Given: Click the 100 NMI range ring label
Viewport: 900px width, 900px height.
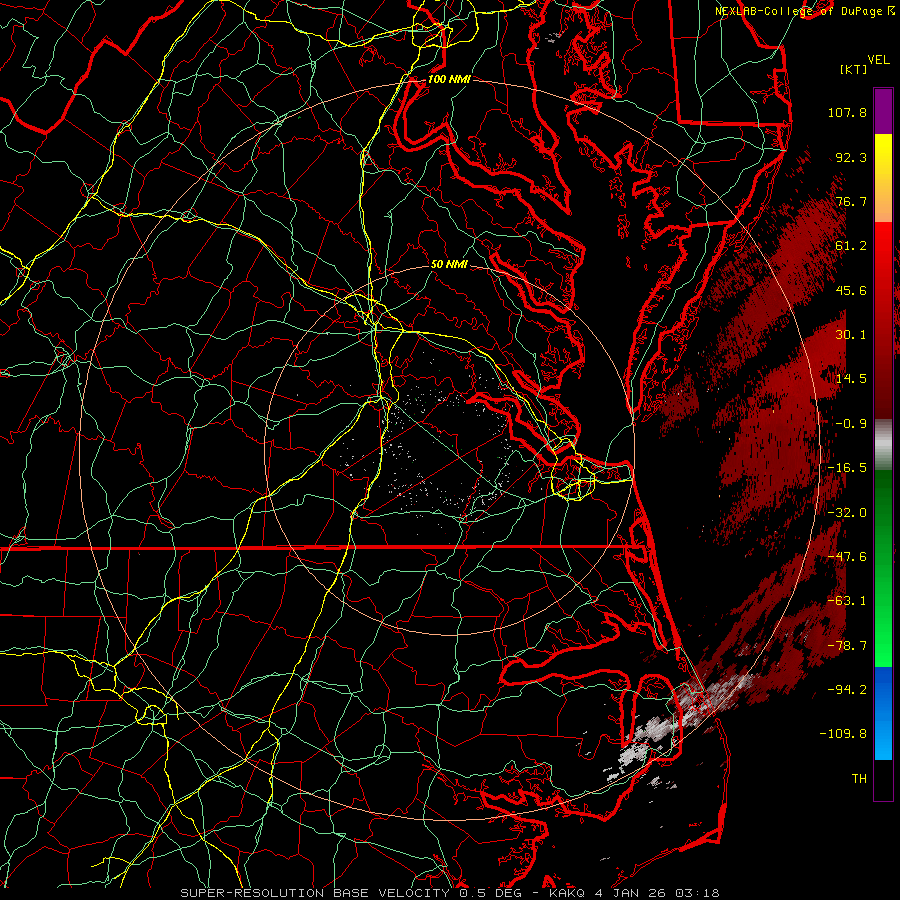Looking at the screenshot, I should 449,79.
